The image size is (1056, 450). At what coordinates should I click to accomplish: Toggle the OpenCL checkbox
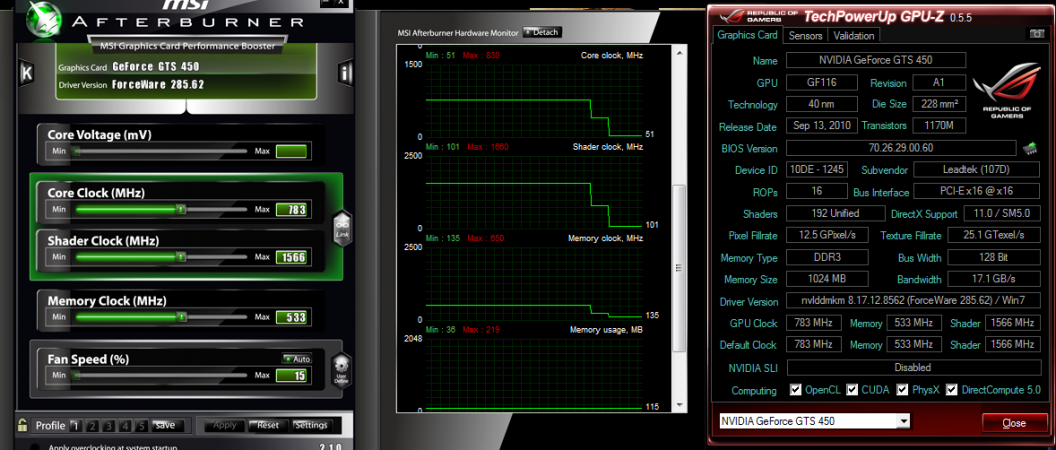795,389
